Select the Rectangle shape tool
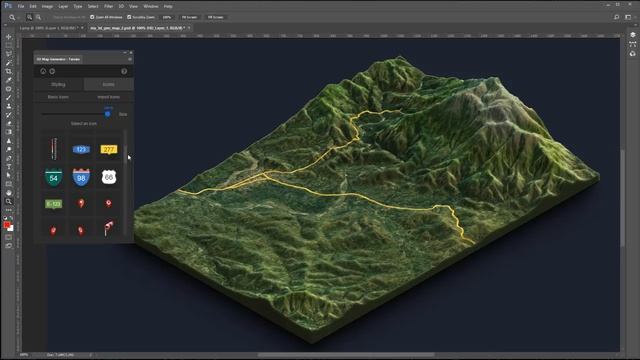 [x=9, y=184]
